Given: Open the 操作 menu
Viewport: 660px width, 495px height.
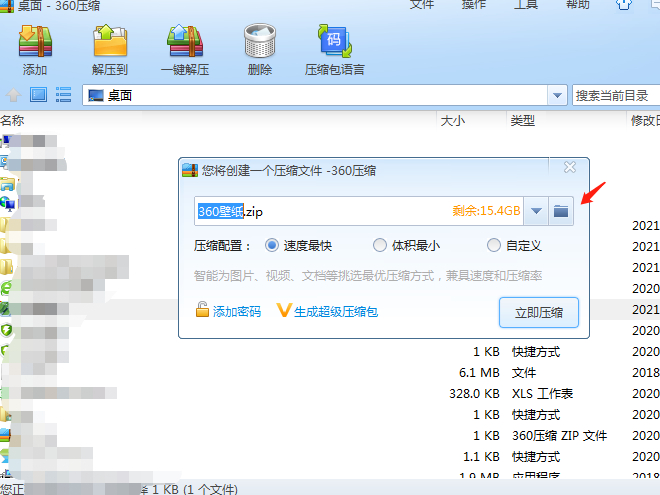Looking at the screenshot, I should click(x=474, y=4).
